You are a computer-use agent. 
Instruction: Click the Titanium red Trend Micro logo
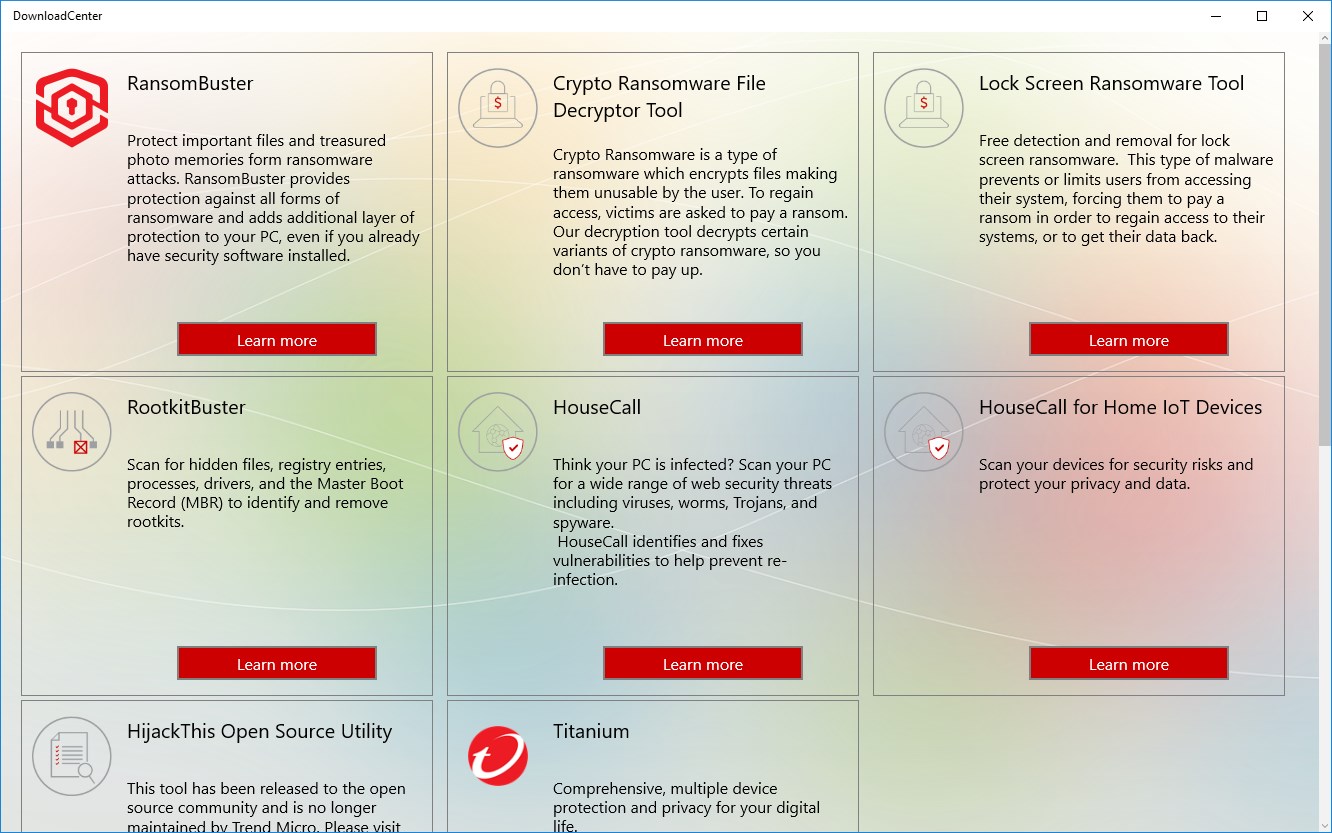click(498, 756)
